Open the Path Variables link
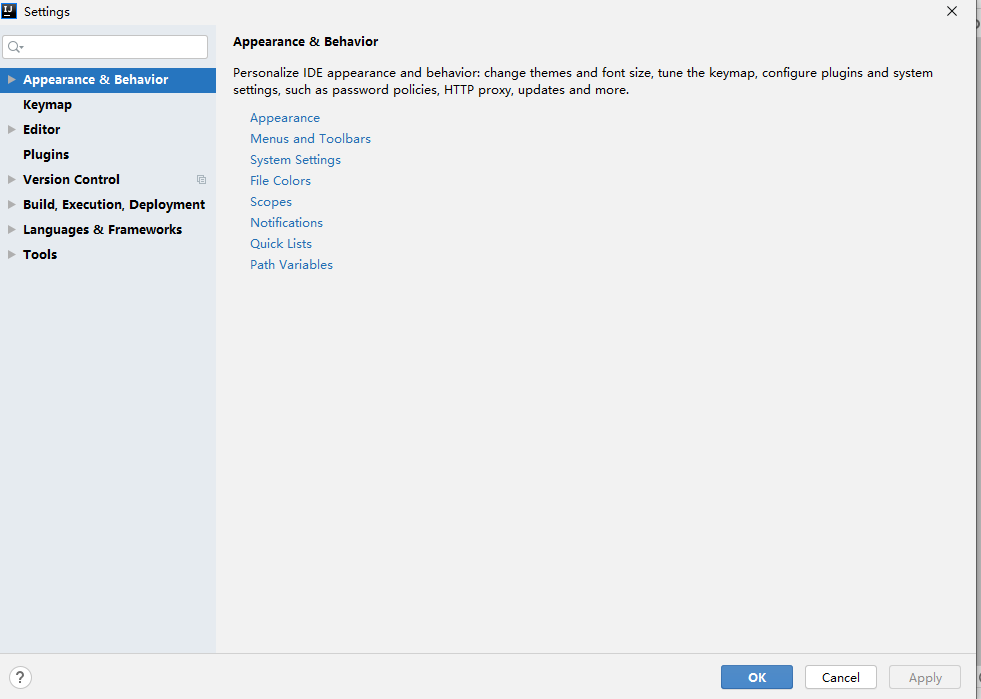 coord(292,265)
